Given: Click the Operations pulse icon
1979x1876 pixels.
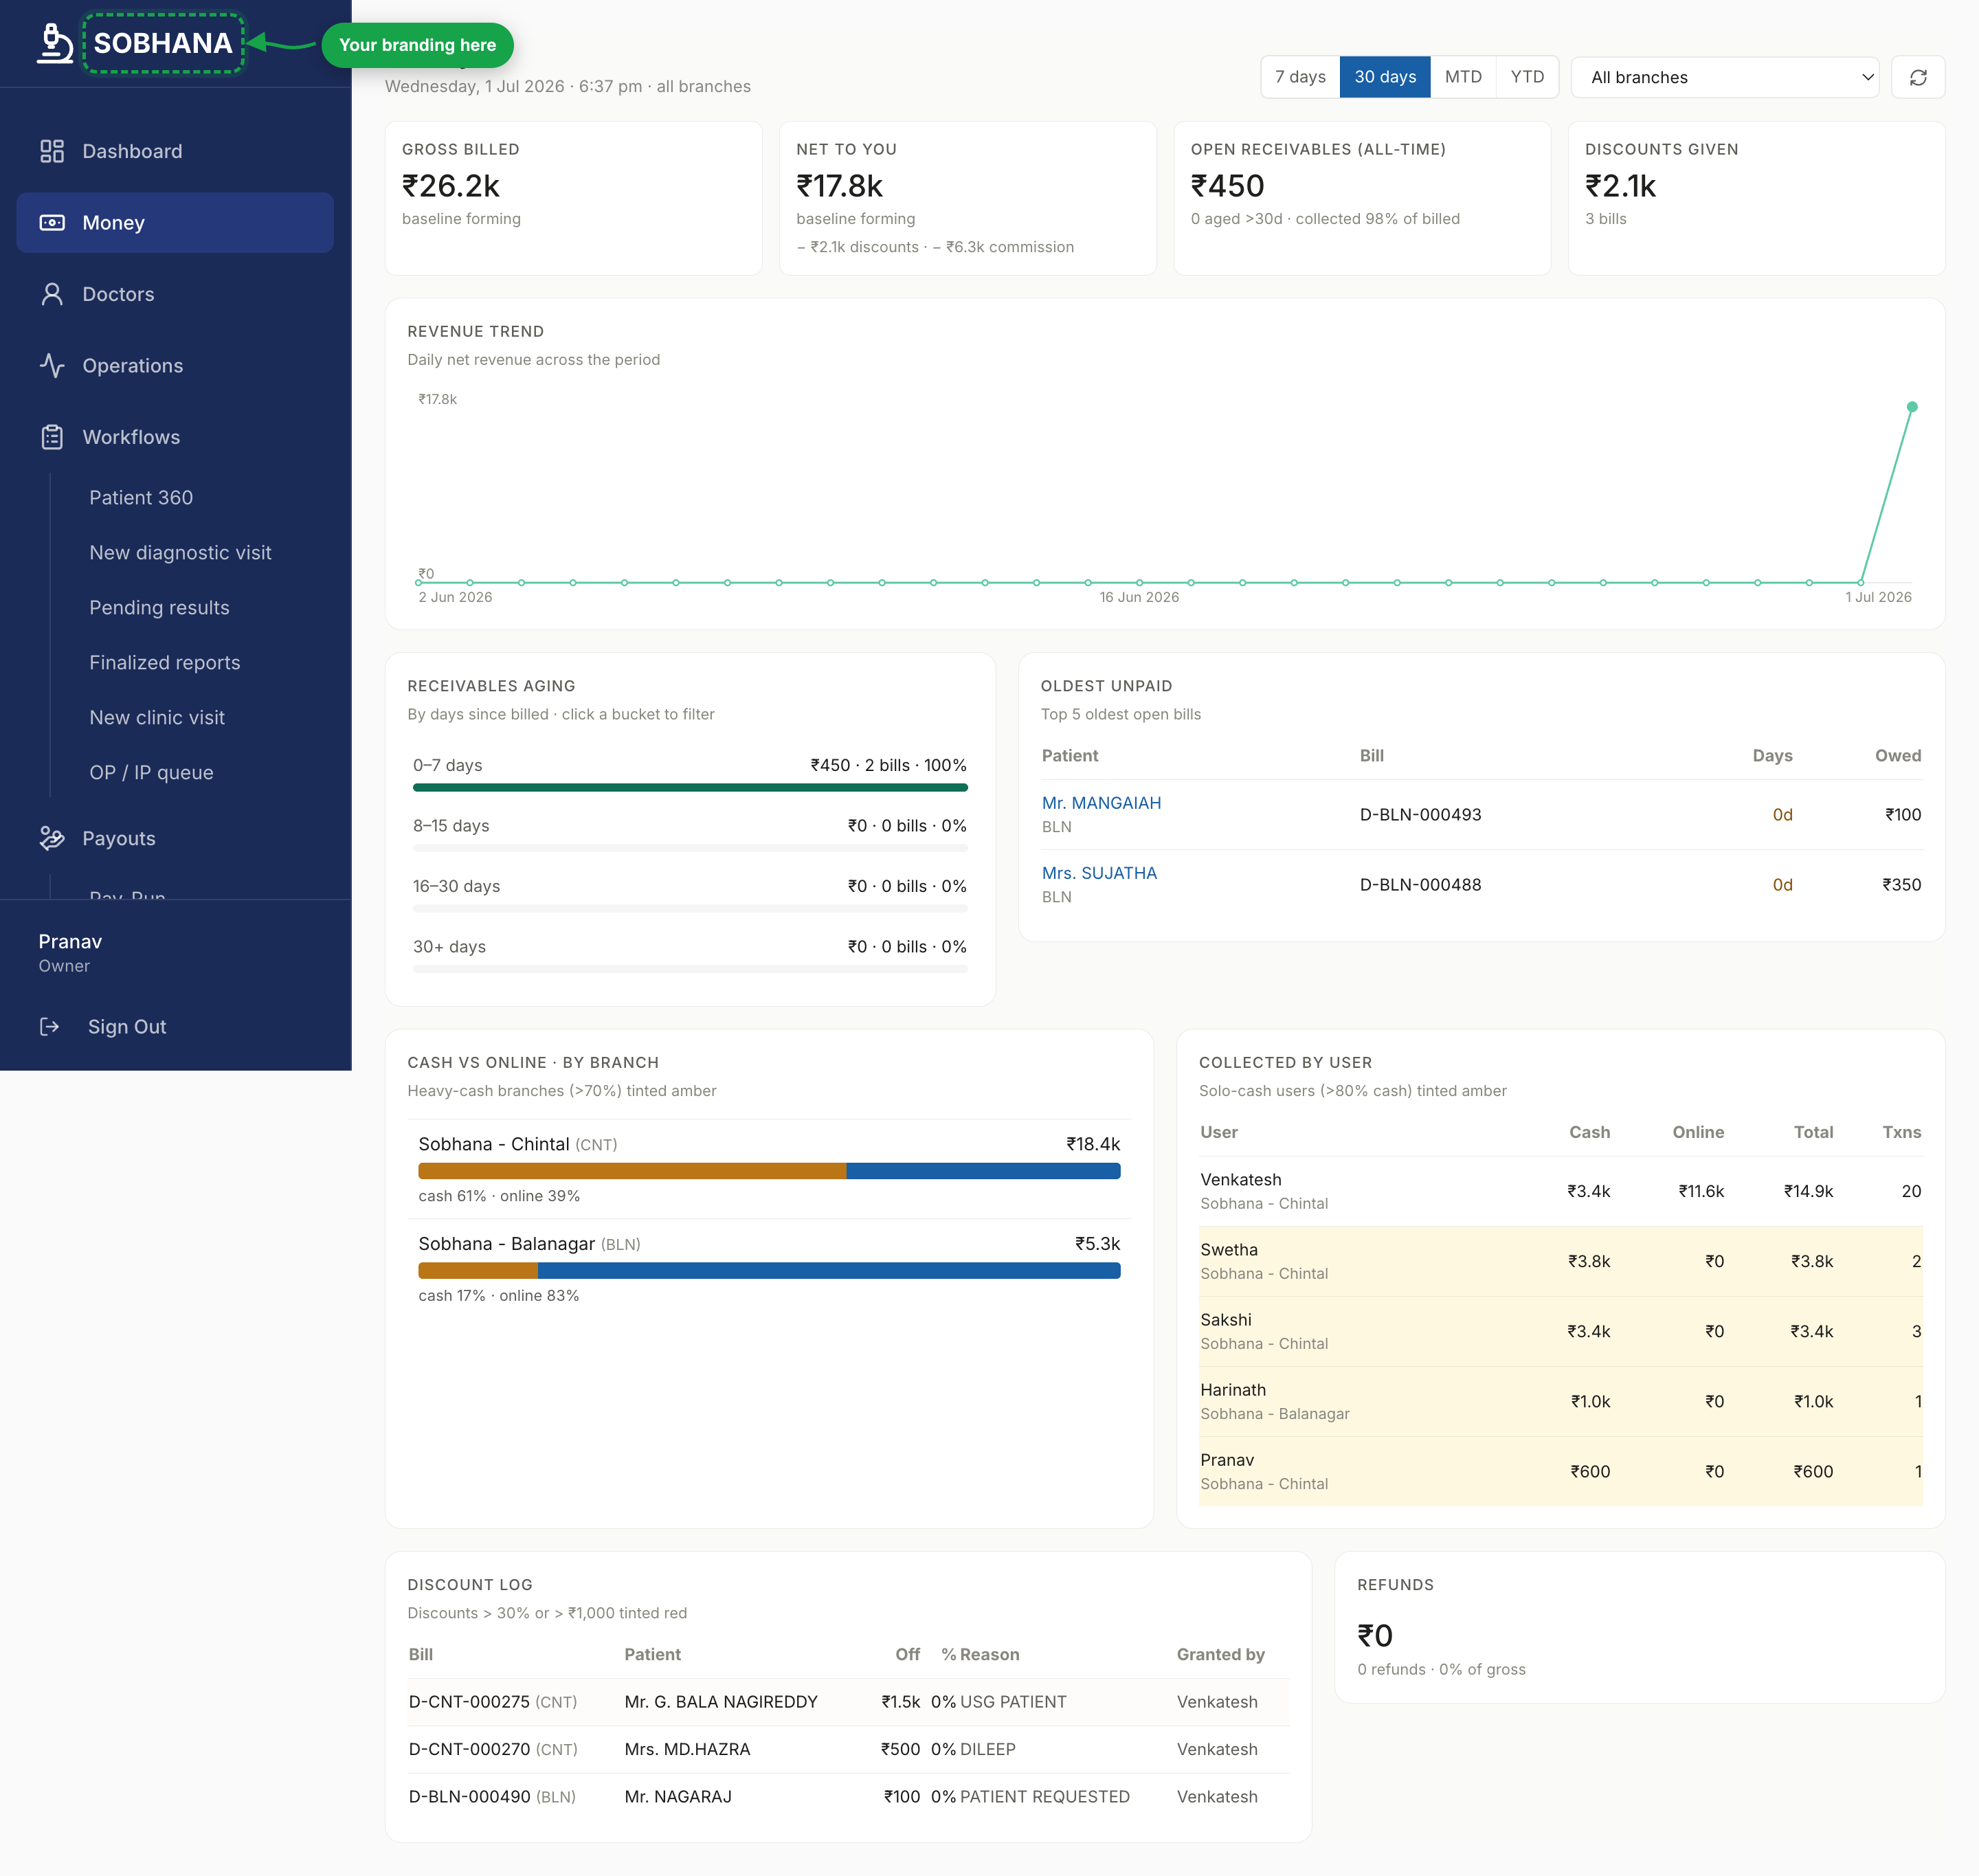Looking at the screenshot, I should (x=52, y=365).
